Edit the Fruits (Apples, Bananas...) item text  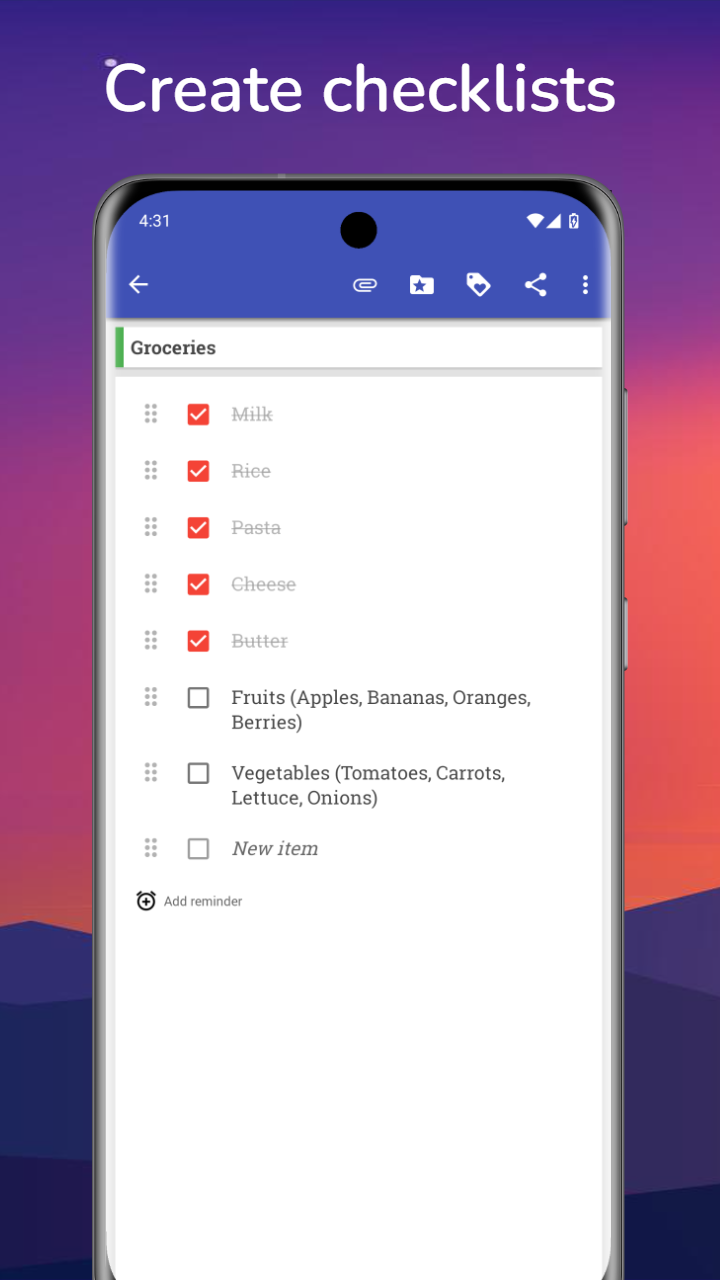[381, 710]
